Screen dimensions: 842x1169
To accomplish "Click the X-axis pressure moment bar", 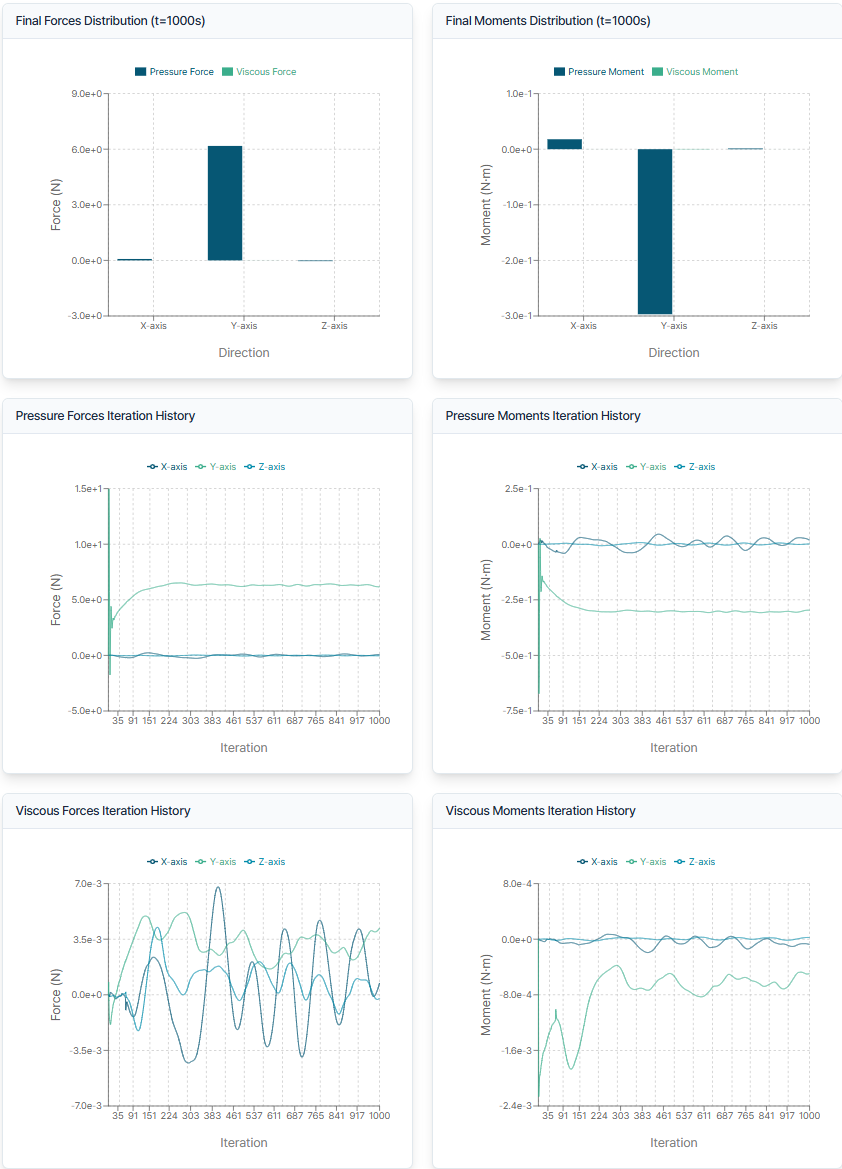I will pos(565,144).
